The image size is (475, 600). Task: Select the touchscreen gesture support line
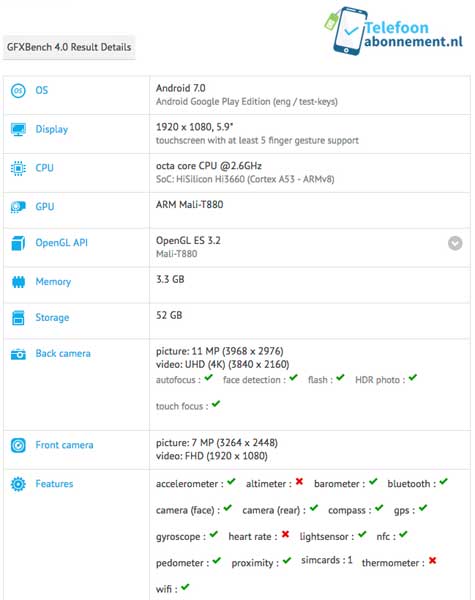click(257, 141)
